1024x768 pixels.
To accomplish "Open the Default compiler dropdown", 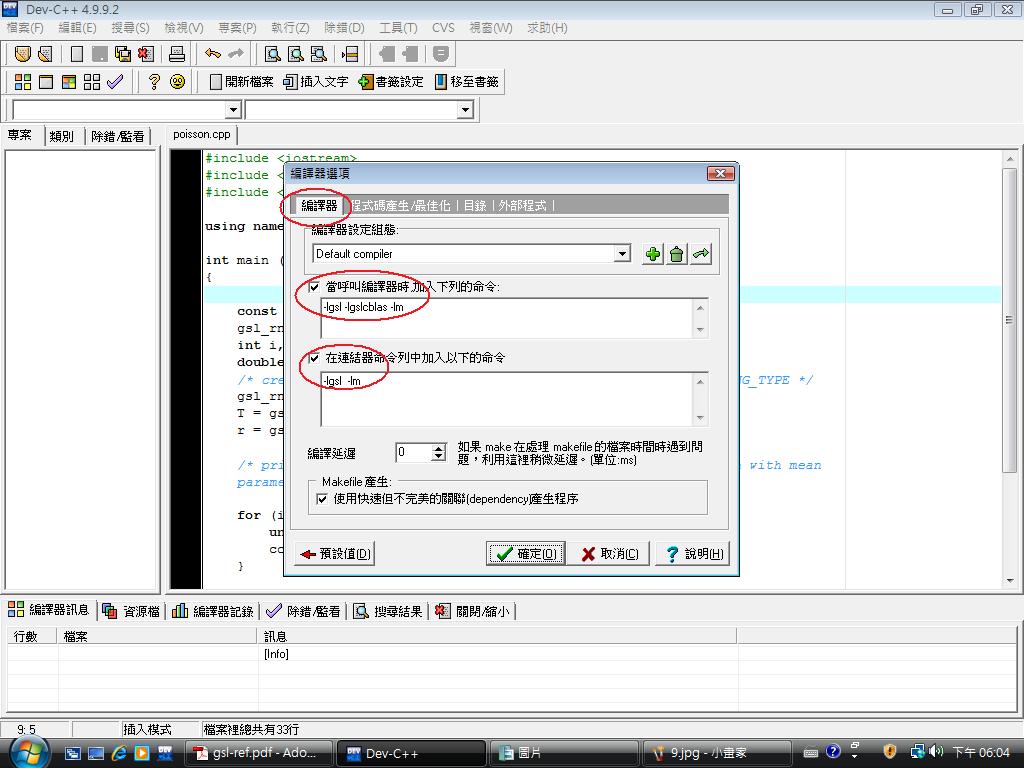I will 622,254.
